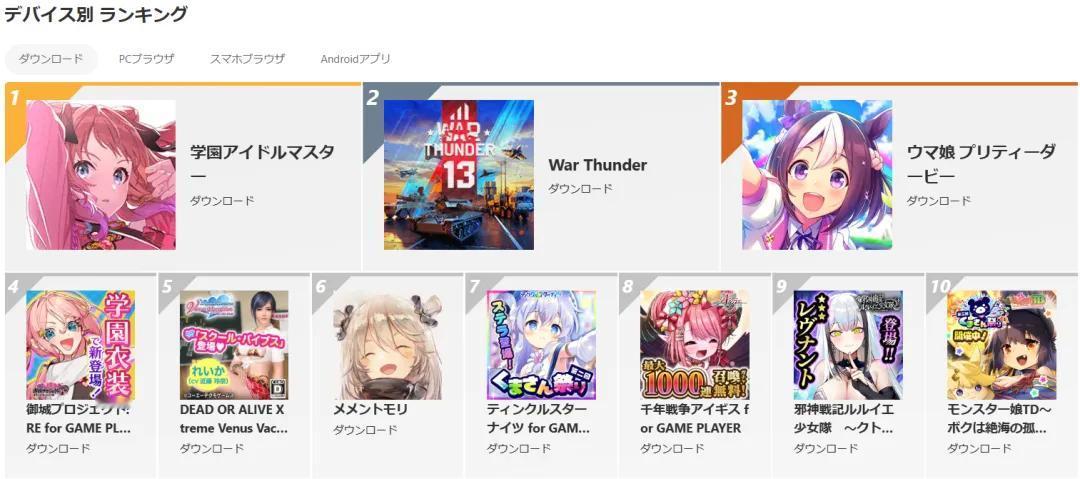
Task: Select the 千年戦争アイギス game image
Action: tap(695, 345)
